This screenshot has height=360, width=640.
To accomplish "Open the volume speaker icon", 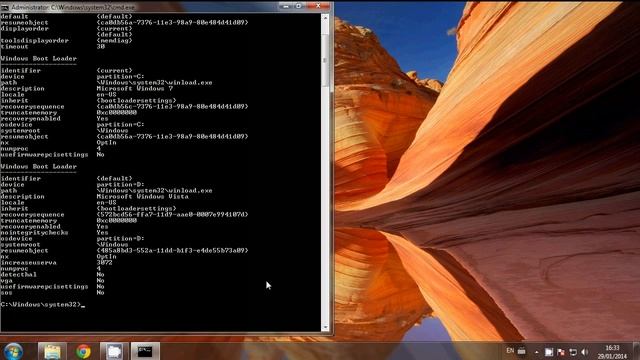I will pos(584,352).
